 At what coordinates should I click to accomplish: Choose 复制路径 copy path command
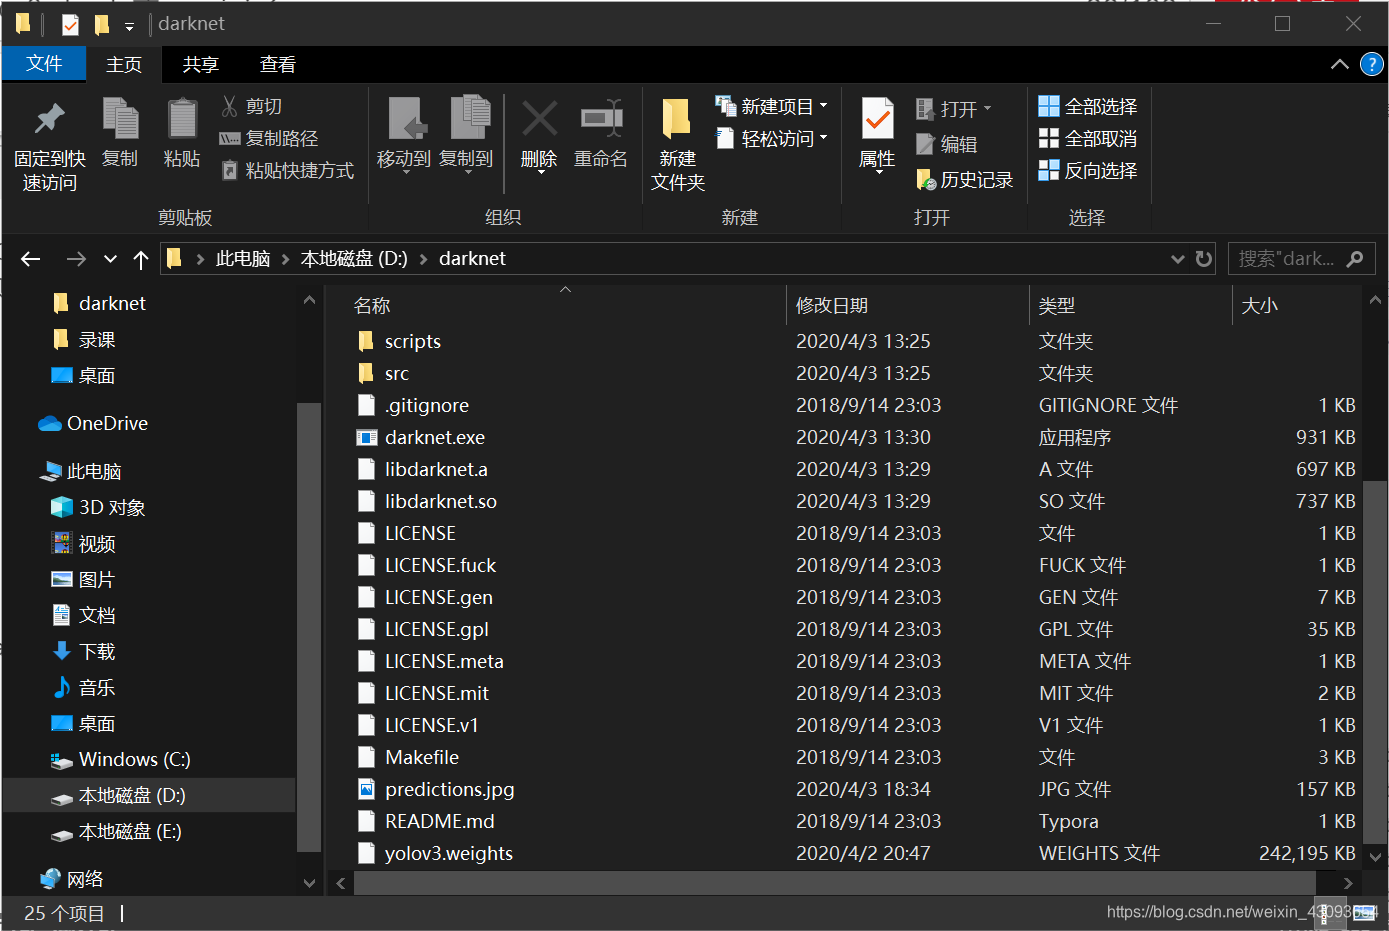(x=268, y=138)
